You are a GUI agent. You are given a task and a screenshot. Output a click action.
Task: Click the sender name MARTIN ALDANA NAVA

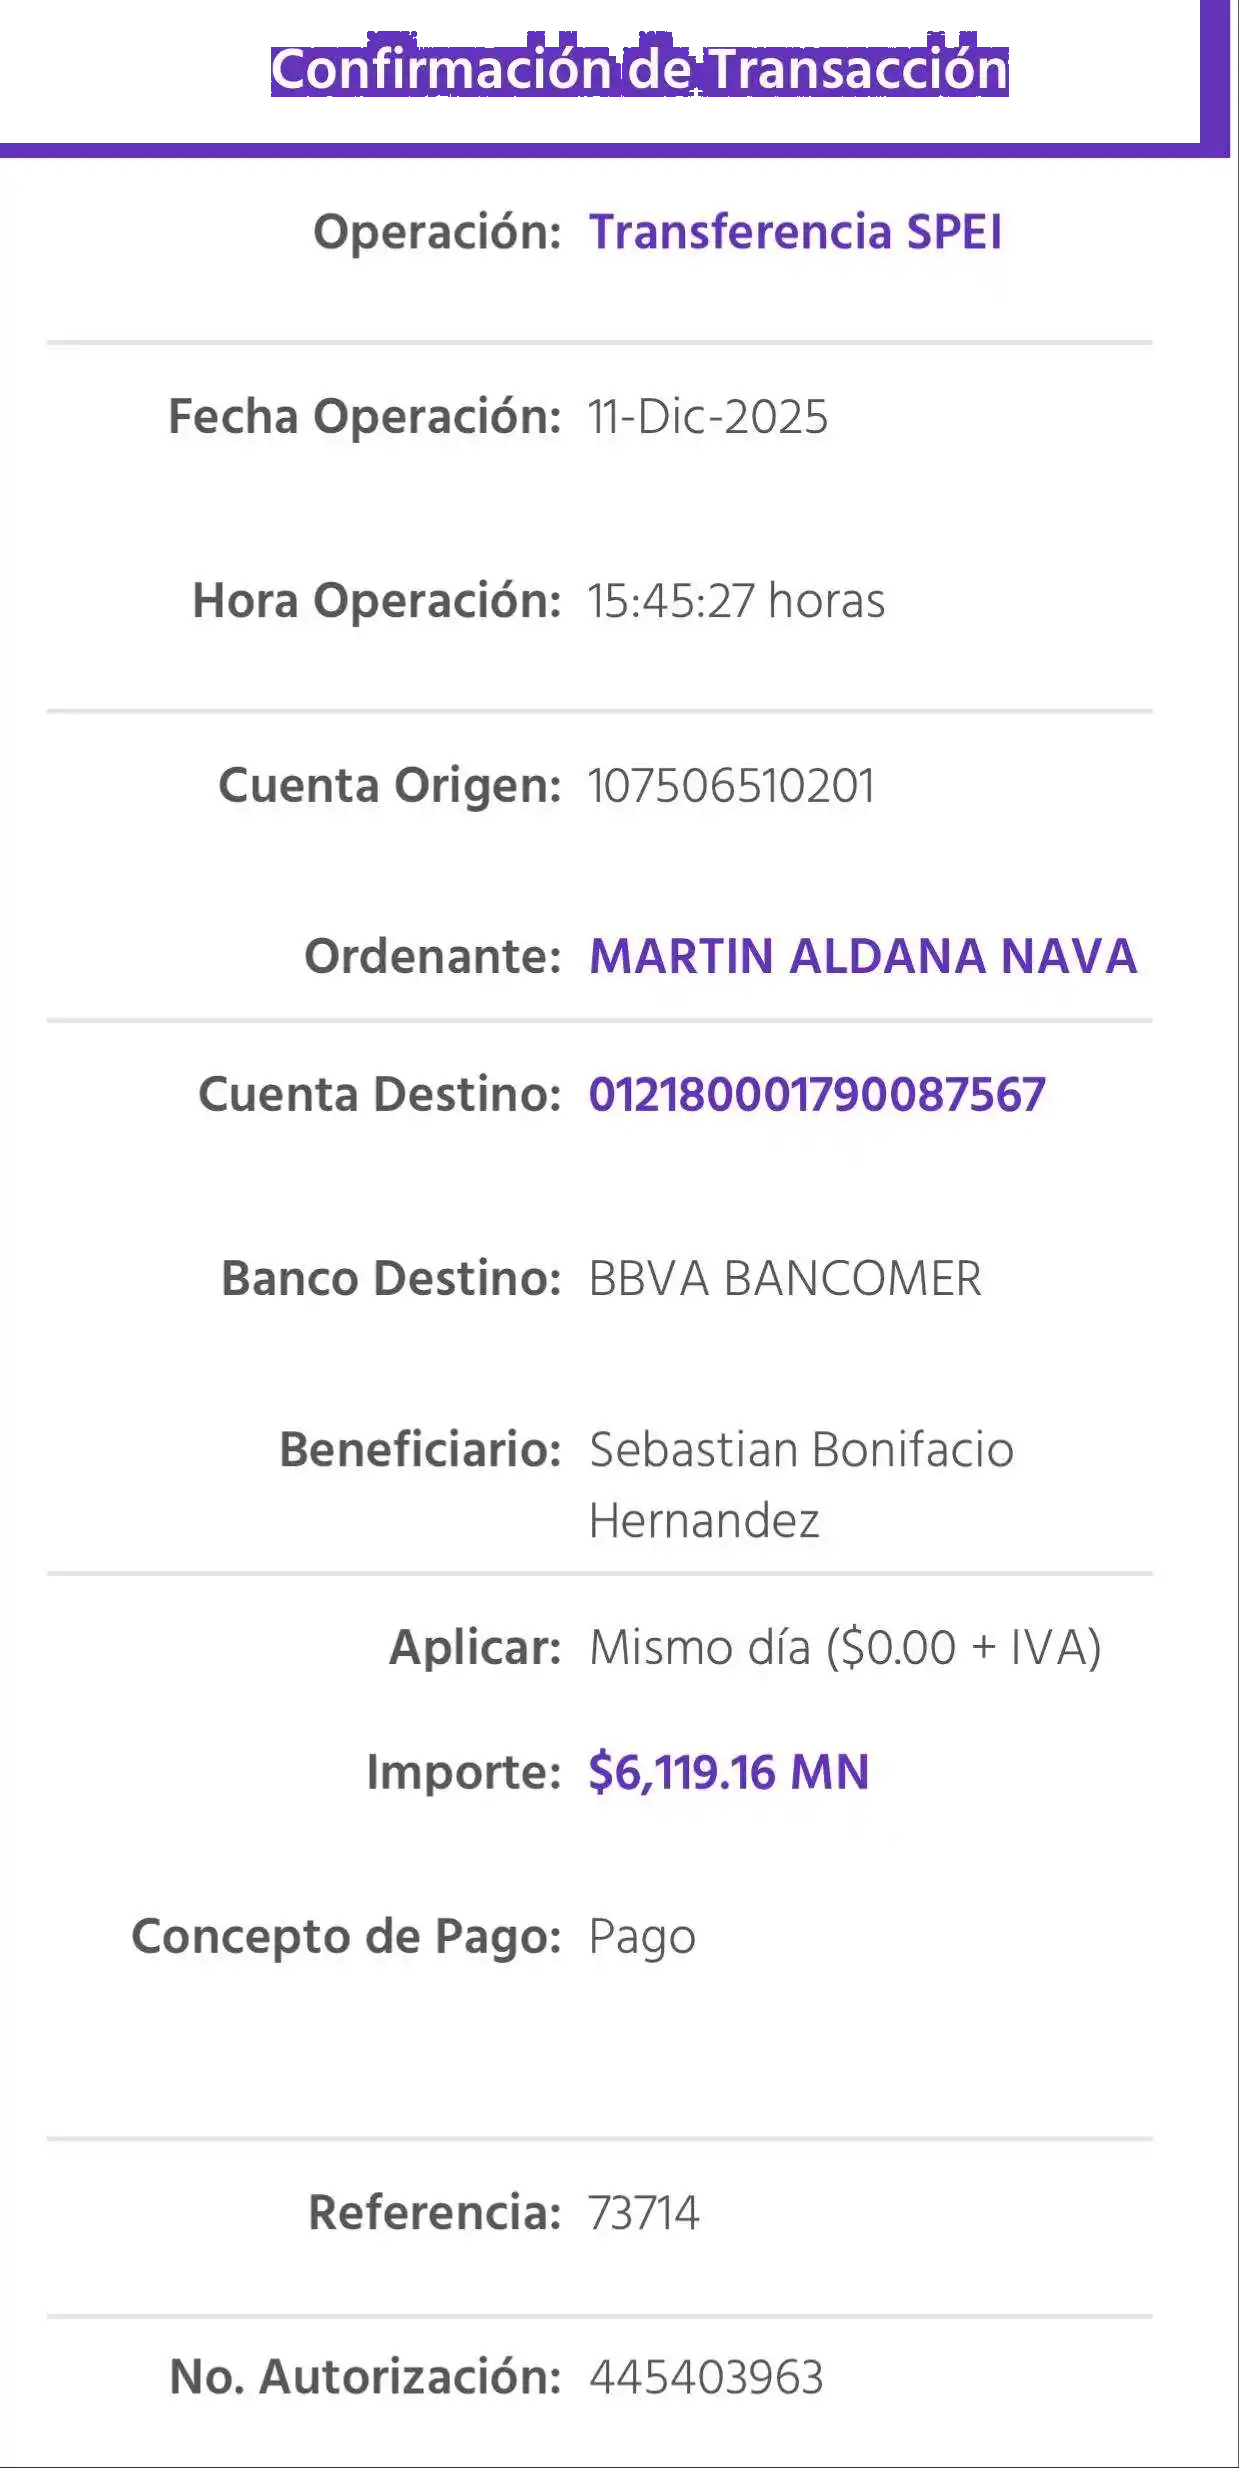(x=862, y=956)
